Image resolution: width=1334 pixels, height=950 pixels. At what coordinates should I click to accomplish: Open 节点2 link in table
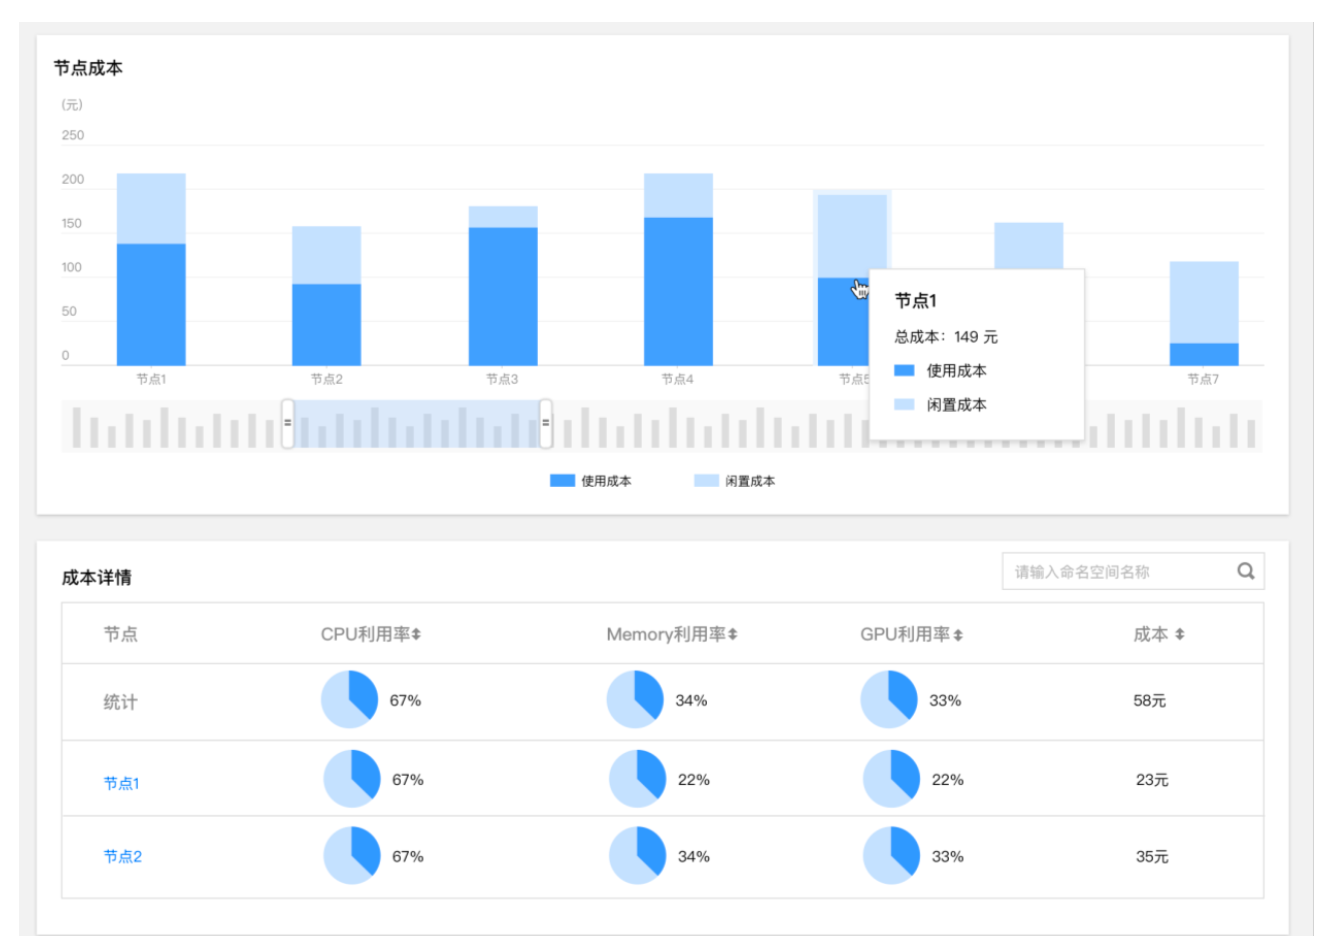(122, 857)
